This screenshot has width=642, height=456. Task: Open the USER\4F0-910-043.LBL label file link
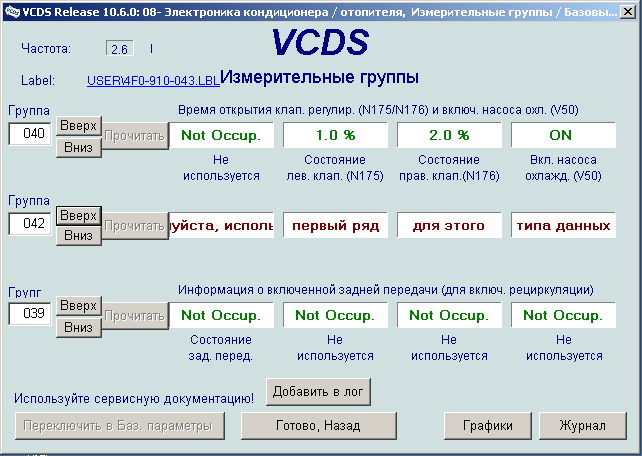[153, 81]
